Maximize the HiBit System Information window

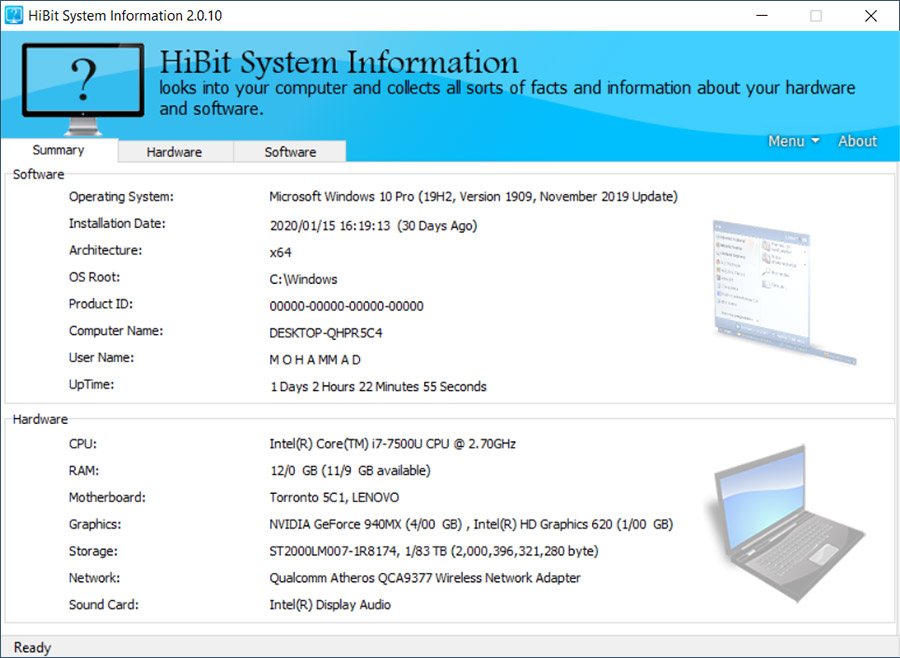[x=815, y=15]
